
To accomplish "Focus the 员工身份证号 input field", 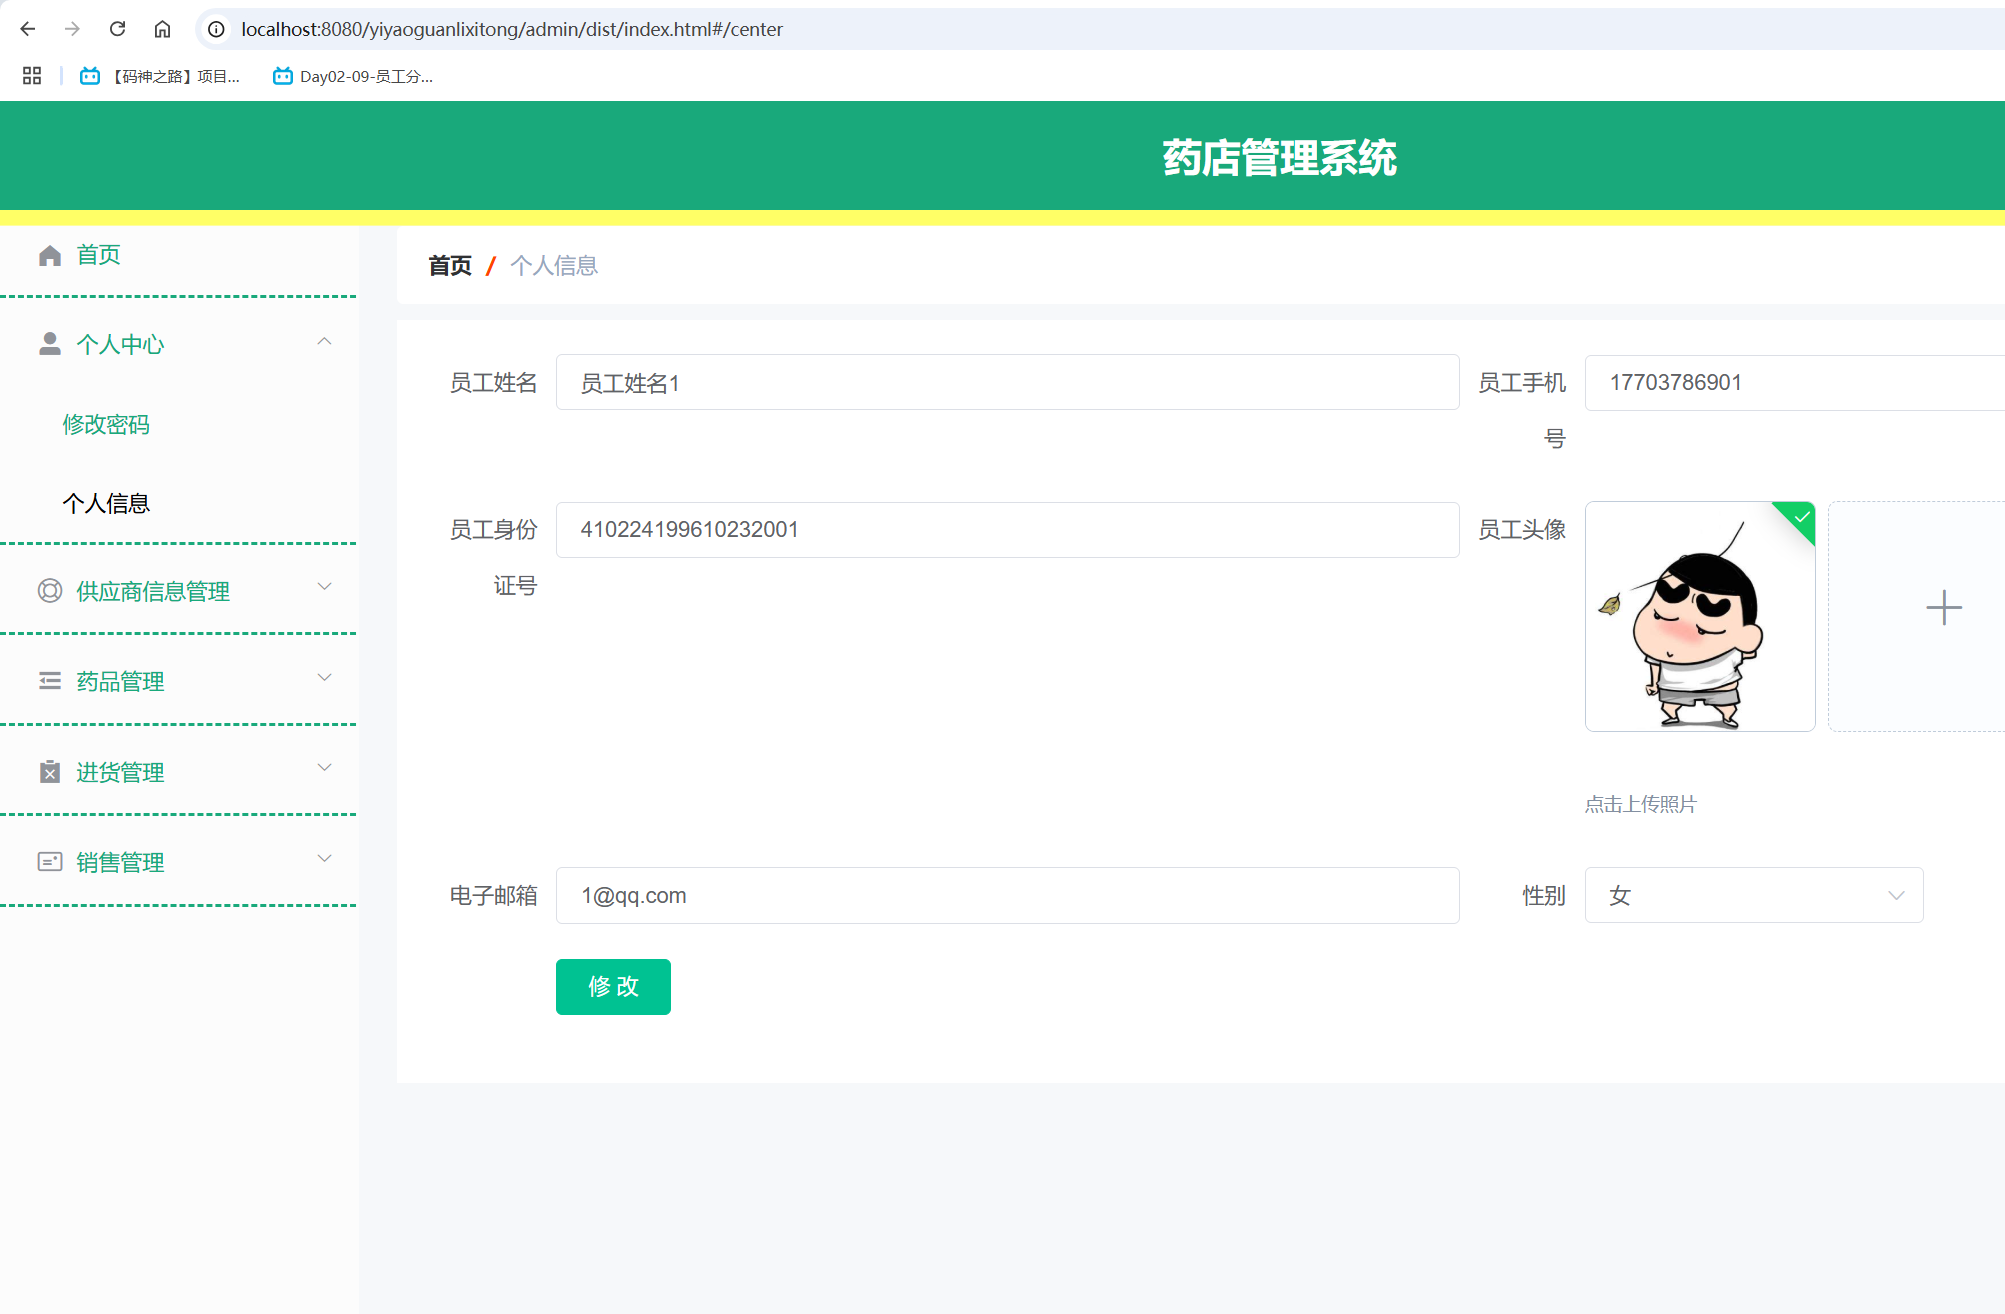I will 1007,529.
